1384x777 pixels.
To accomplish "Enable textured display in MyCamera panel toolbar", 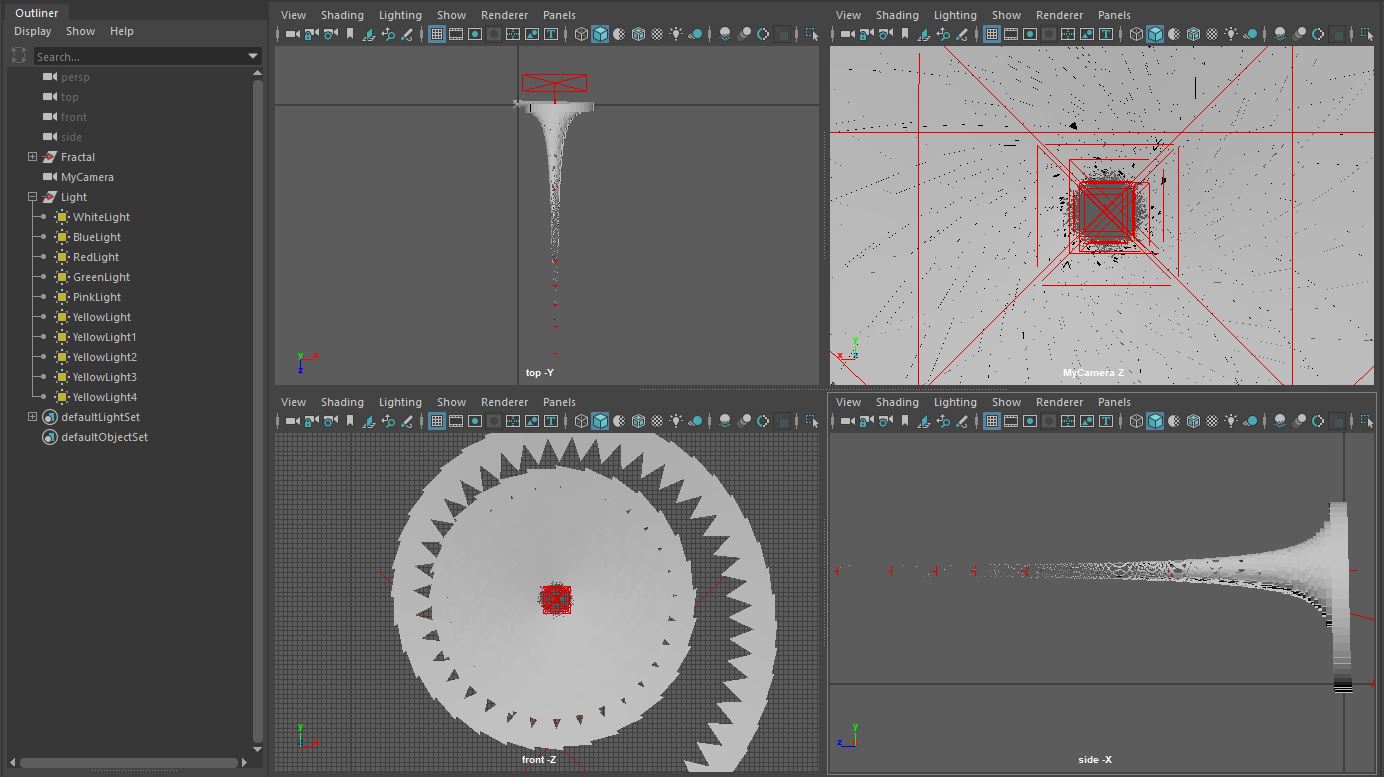I will [1212, 34].
